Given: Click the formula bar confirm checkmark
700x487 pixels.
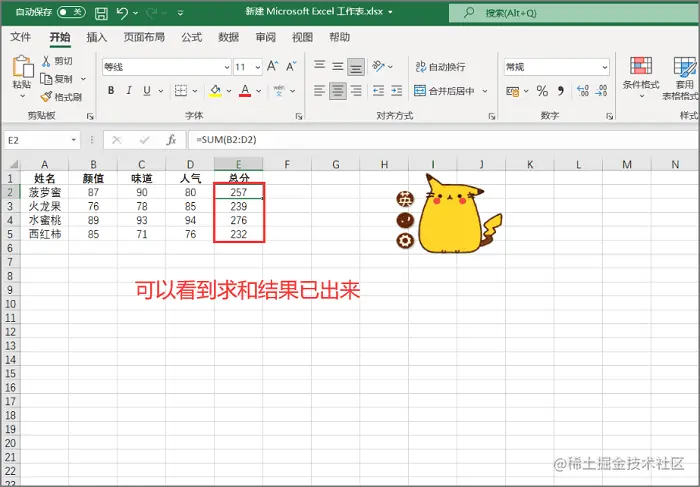Looking at the screenshot, I should (144, 140).
